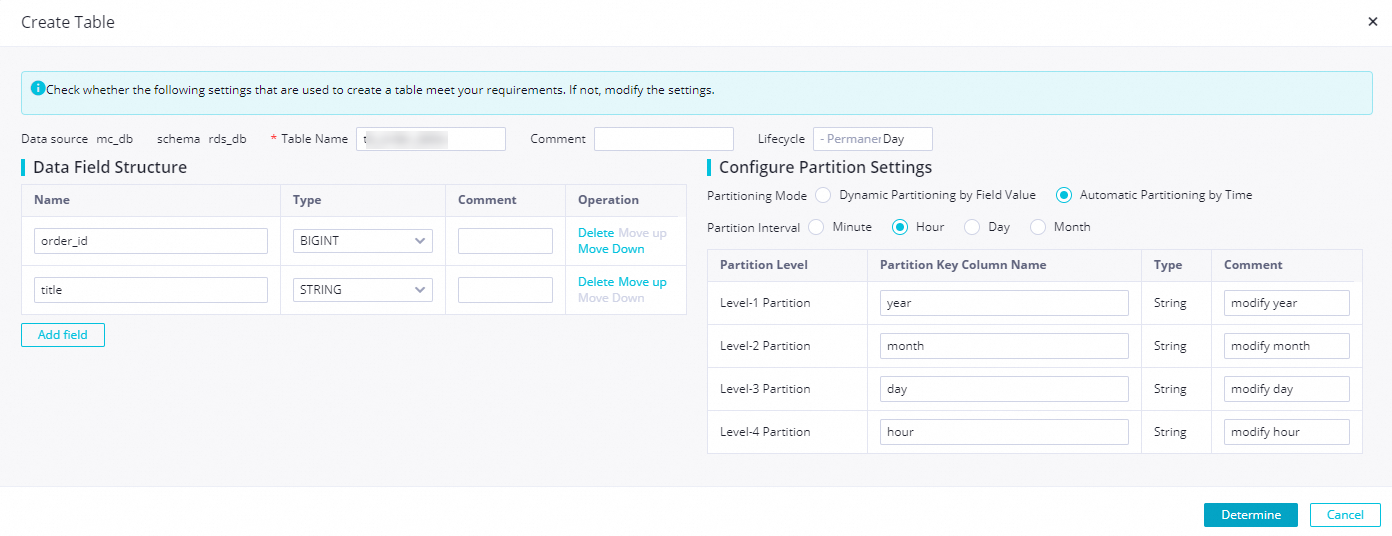This screenshot has width=1392, height=536.
Task: Click the Add field button
Action: 63,335
